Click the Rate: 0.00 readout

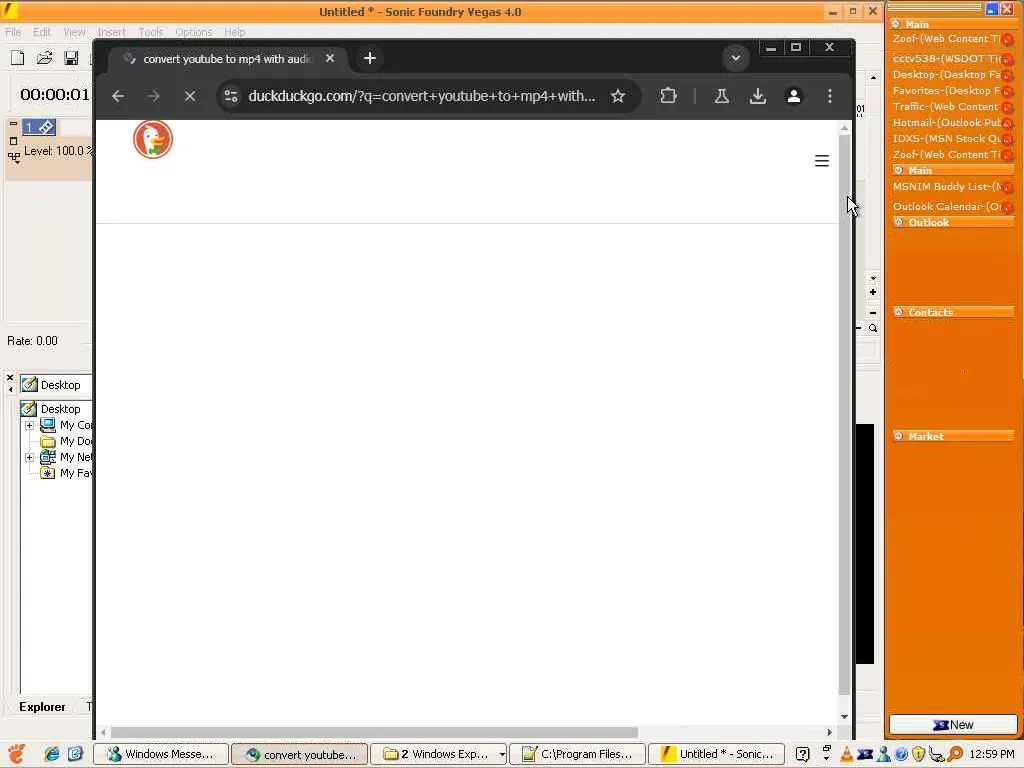click(x=32, y=341)
